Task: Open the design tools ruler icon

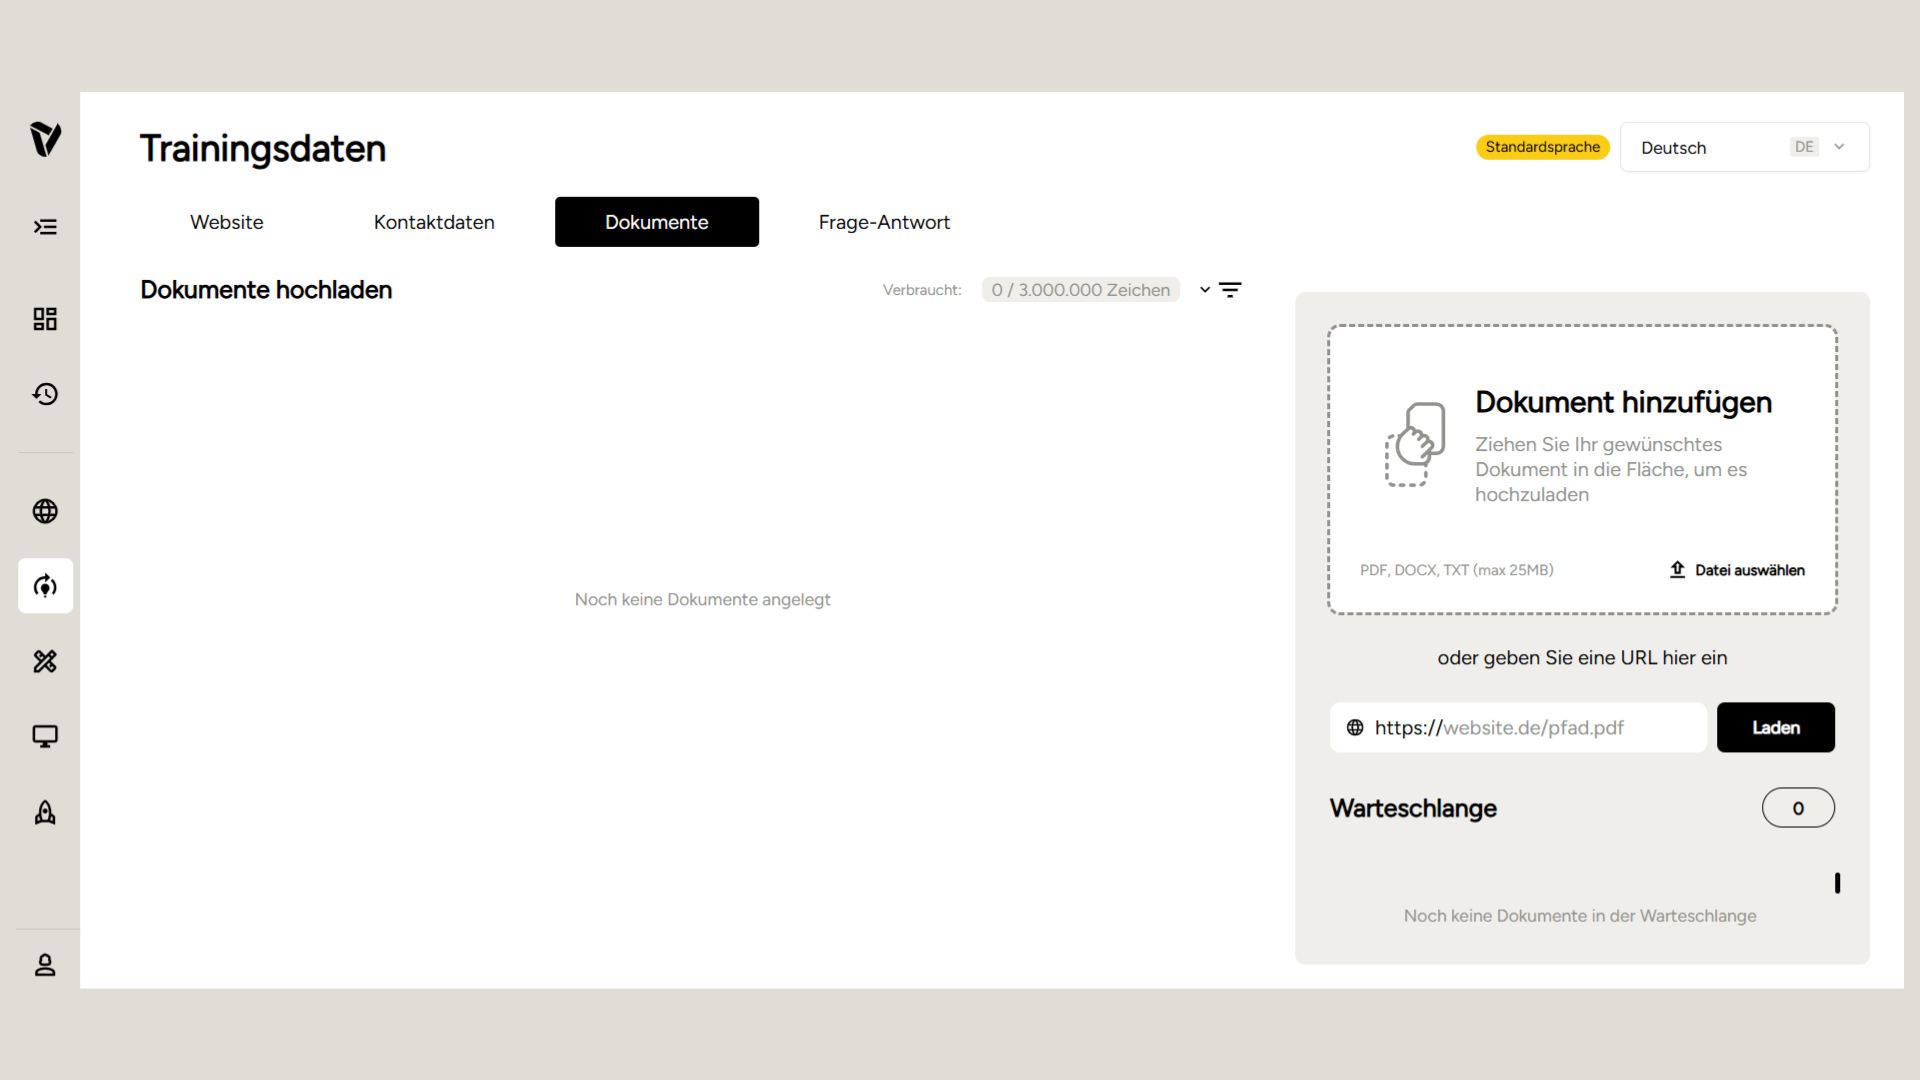Action: (45, 661)
